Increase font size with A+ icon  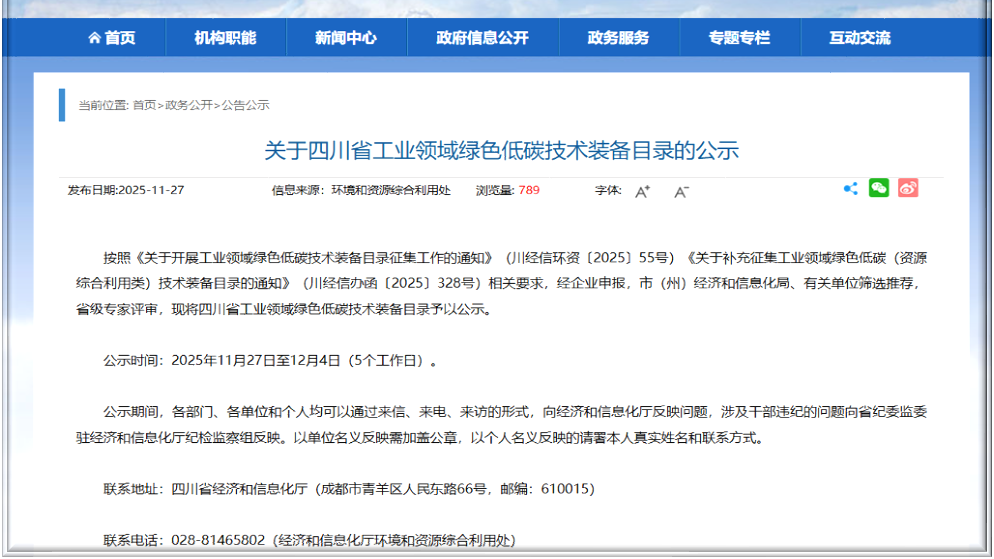[x=642, y=191]
